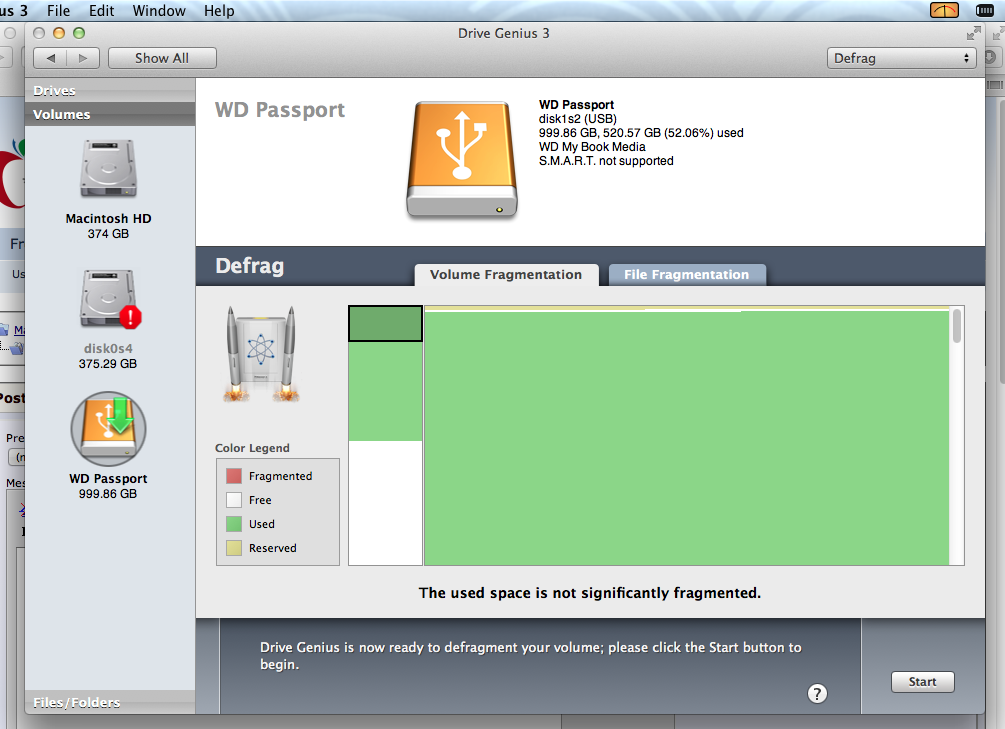The height and width of the screenshot is (729, 1005).
Task: Click the large green fragmentation detail map
Action: tap(686, 437)
